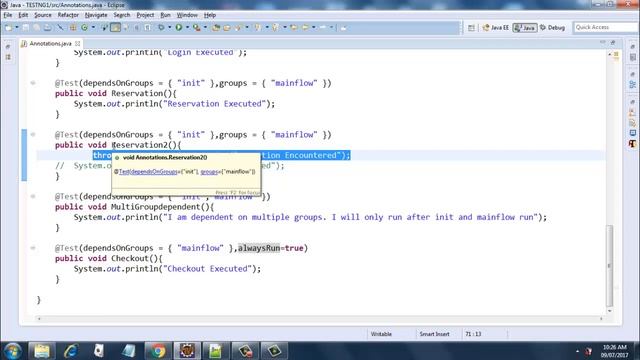The image size is (640, 360).
Task: Click the Console icon in right trim
Action: (x=633, y=133)
